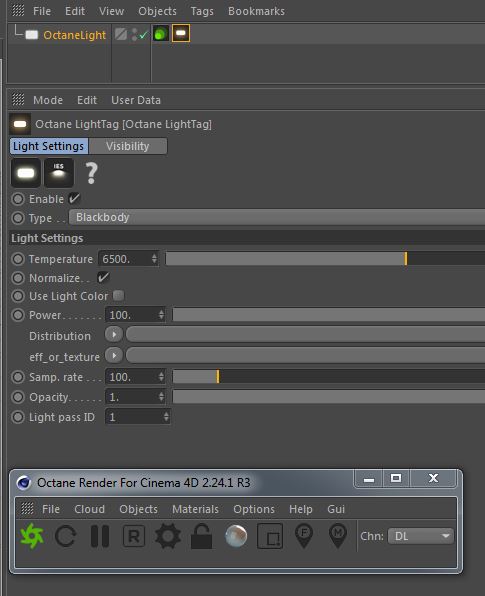Click the Temperature 6500 input field
485x596 pixels.
(x=128, y=258)
